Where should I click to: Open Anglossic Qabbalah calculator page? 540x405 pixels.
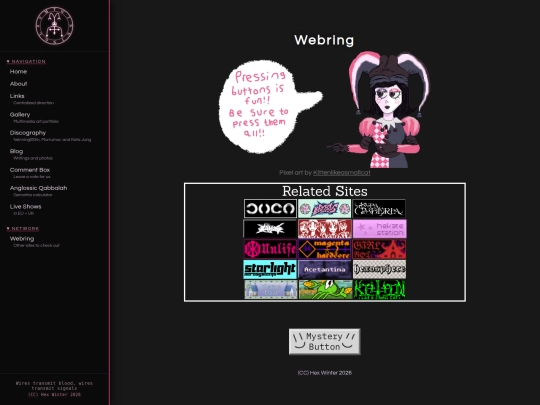pyautogui.click(x=39, y=188)
